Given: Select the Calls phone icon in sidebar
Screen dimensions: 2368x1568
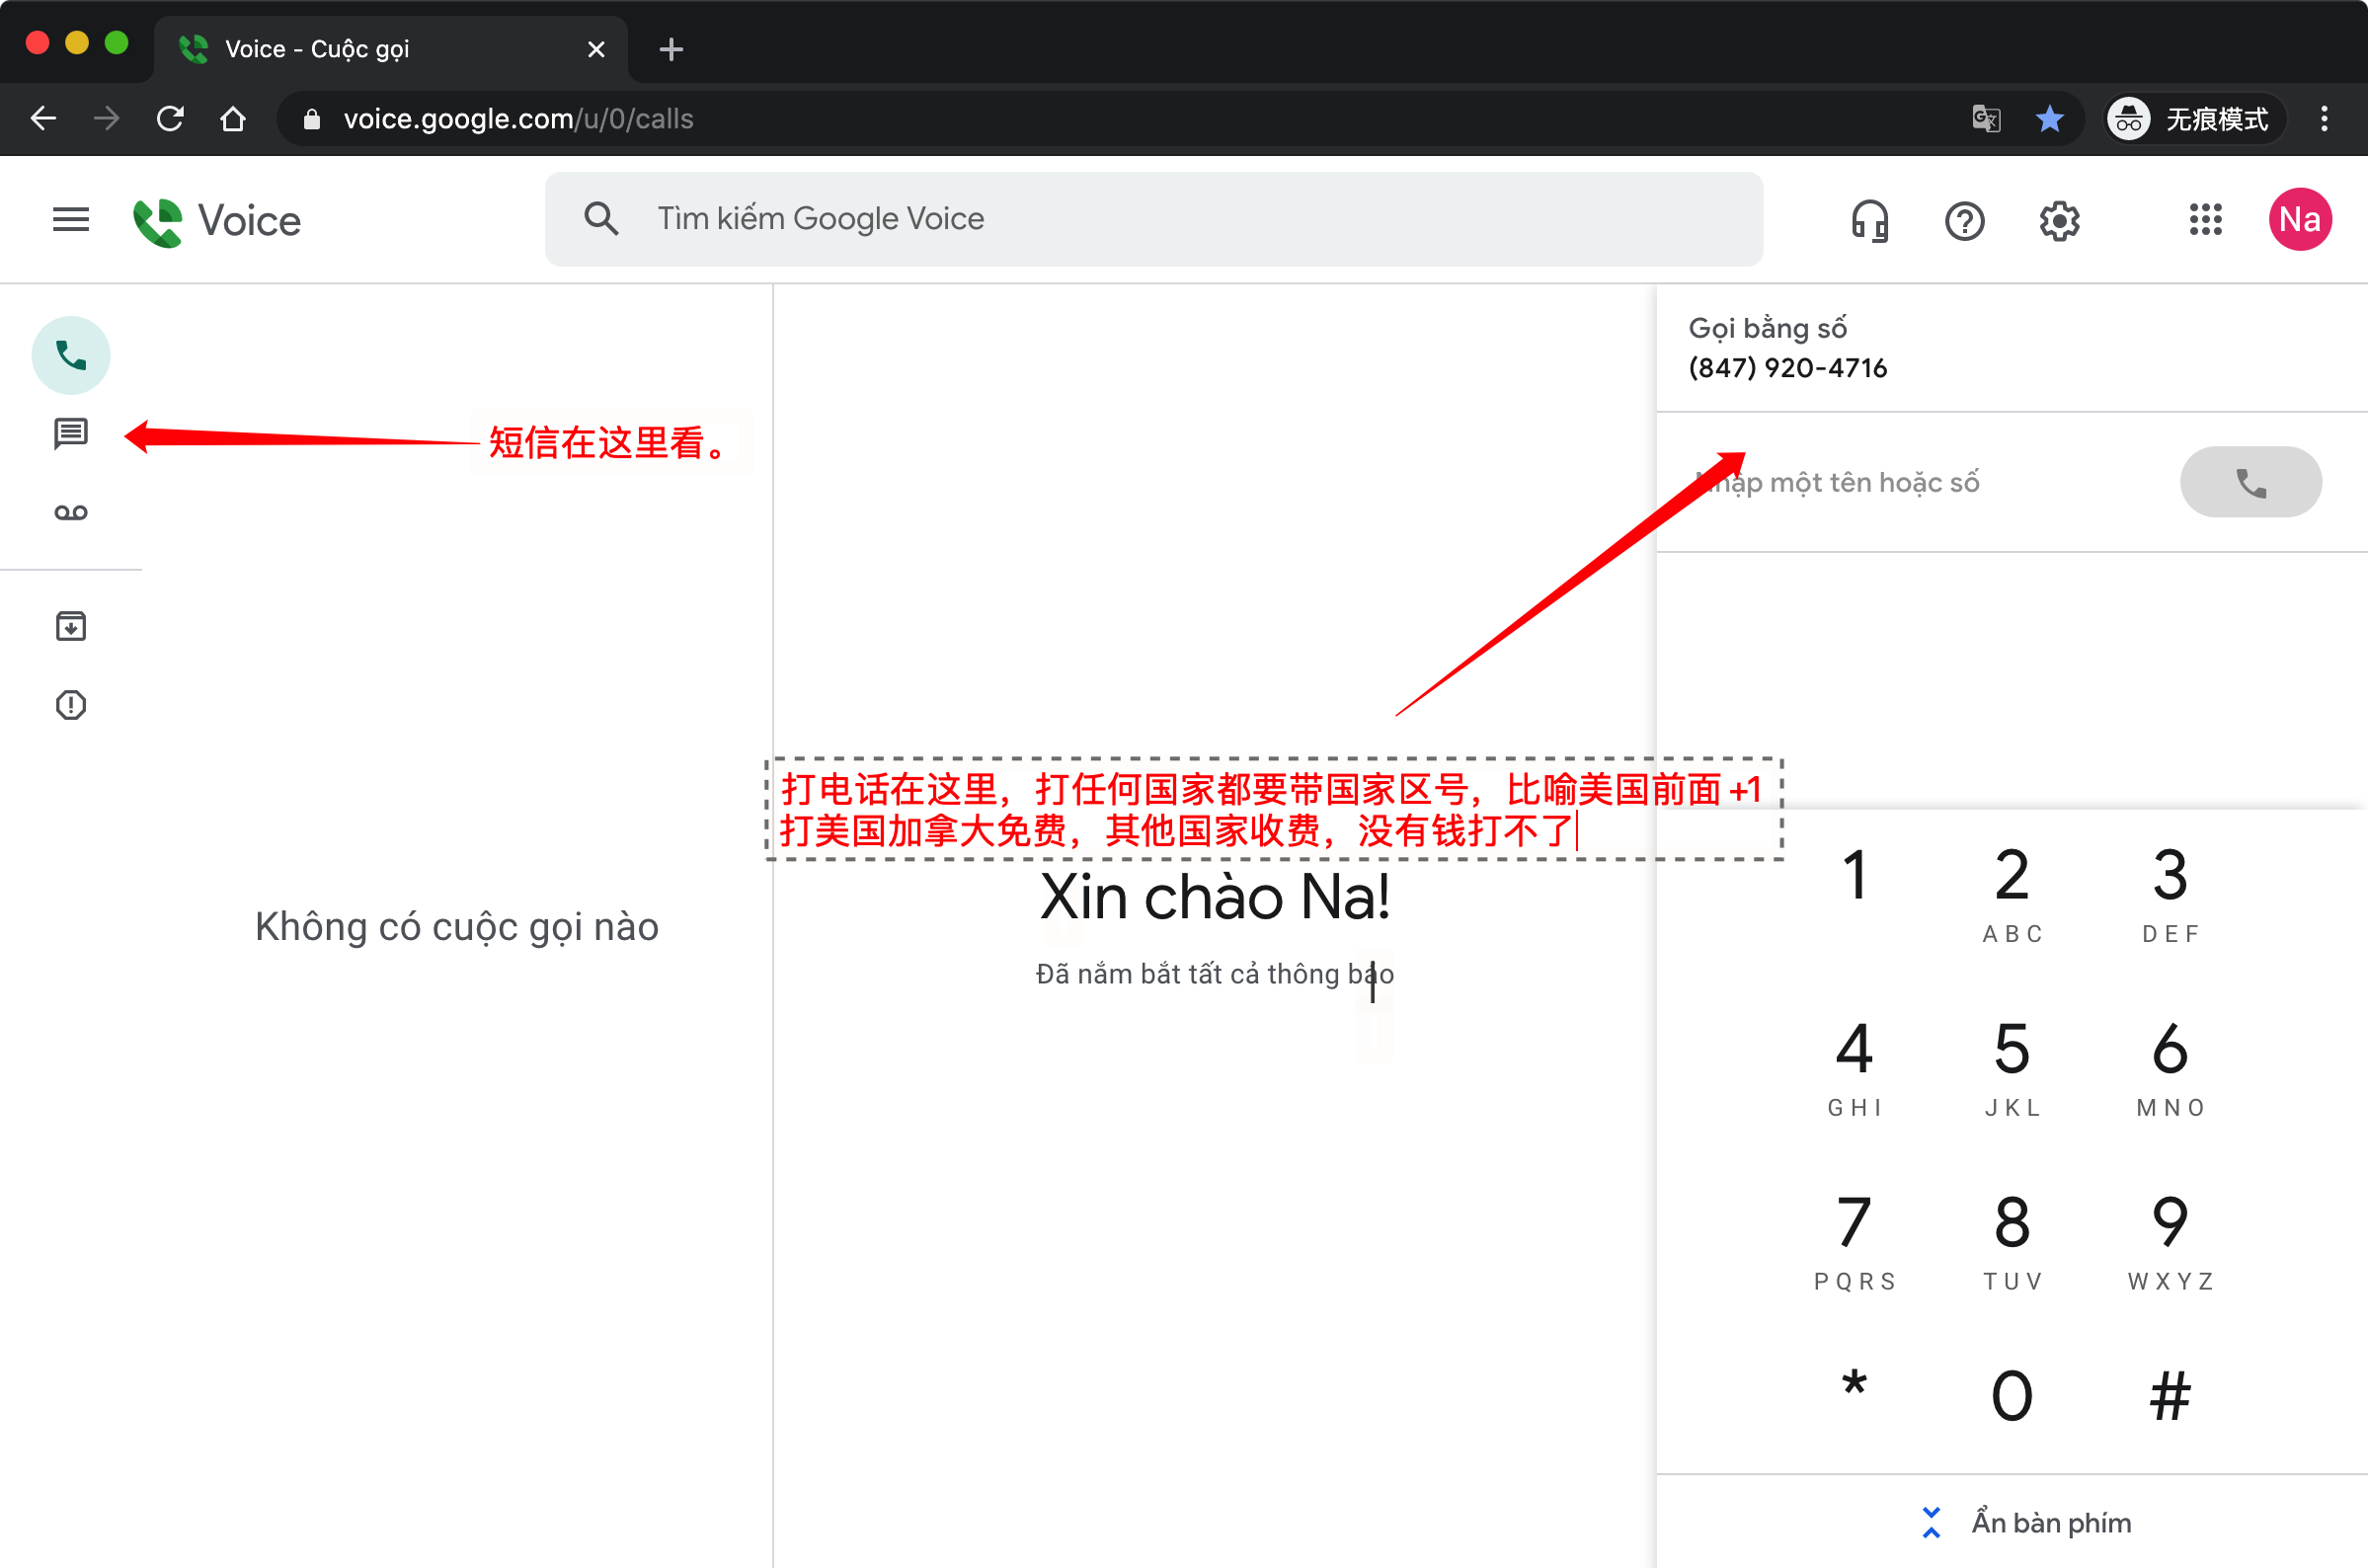Looking at the screenshot, I should 71,355.
